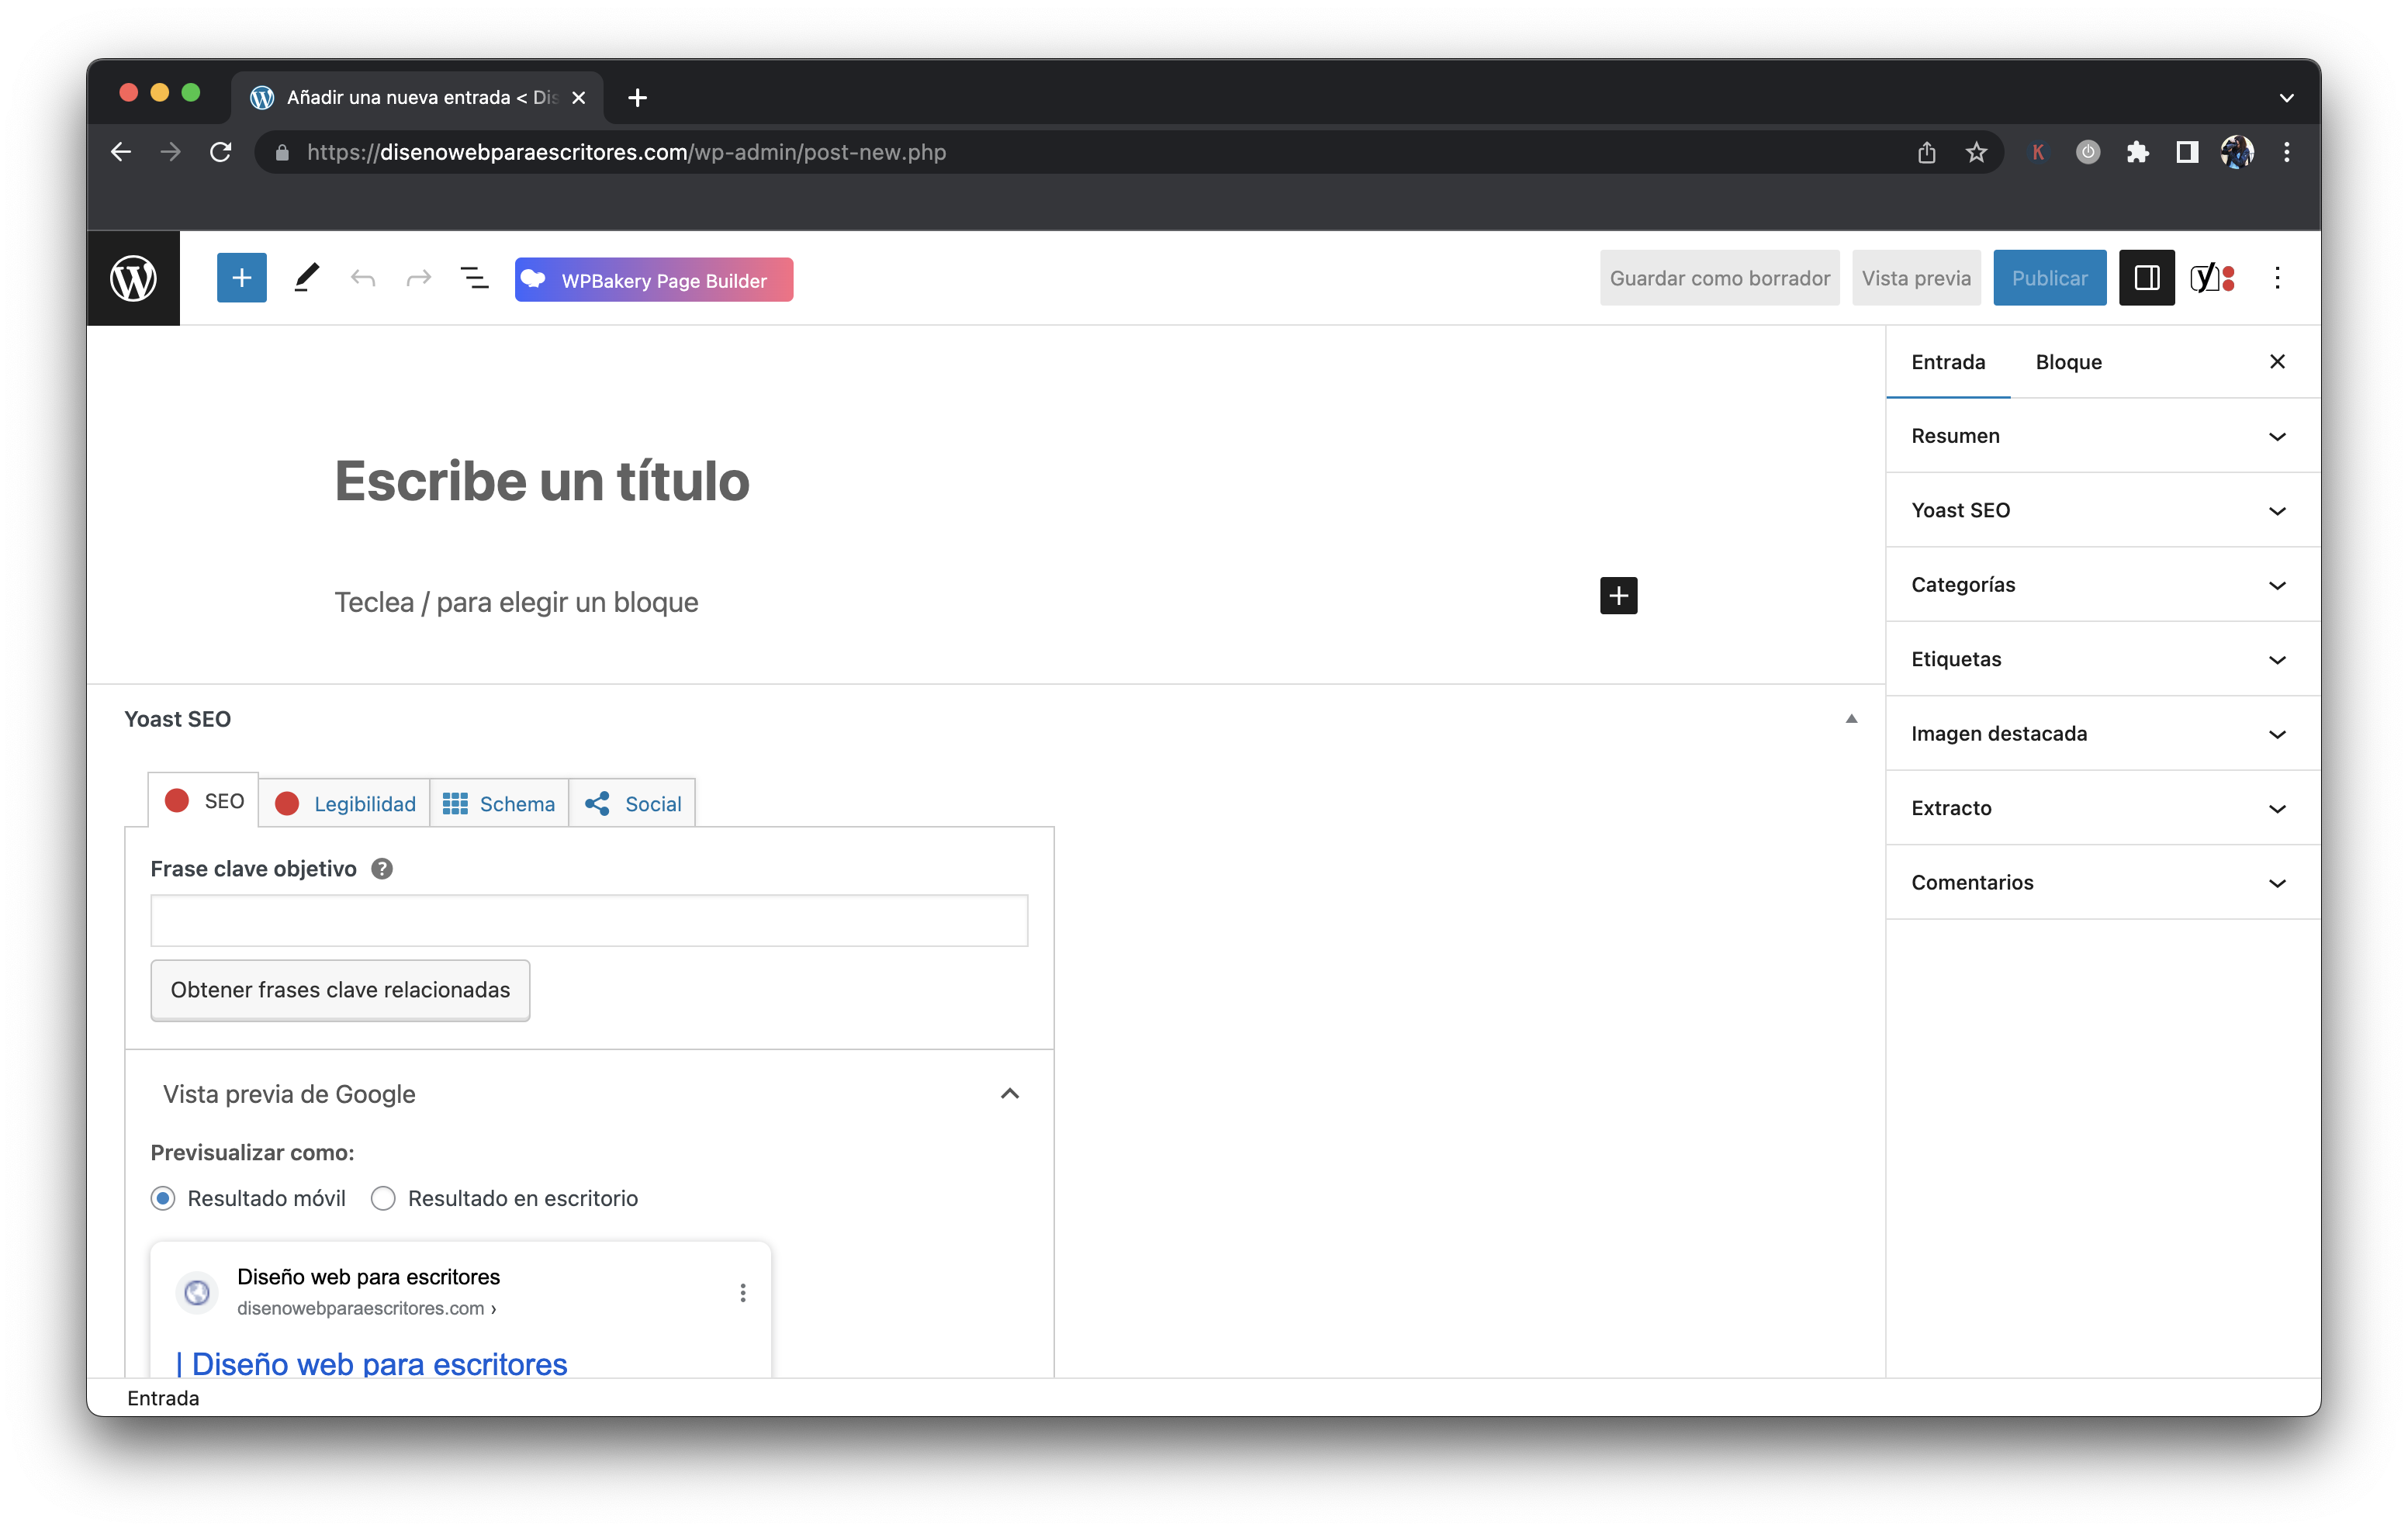Switch to the Bloque tab

2068,362
